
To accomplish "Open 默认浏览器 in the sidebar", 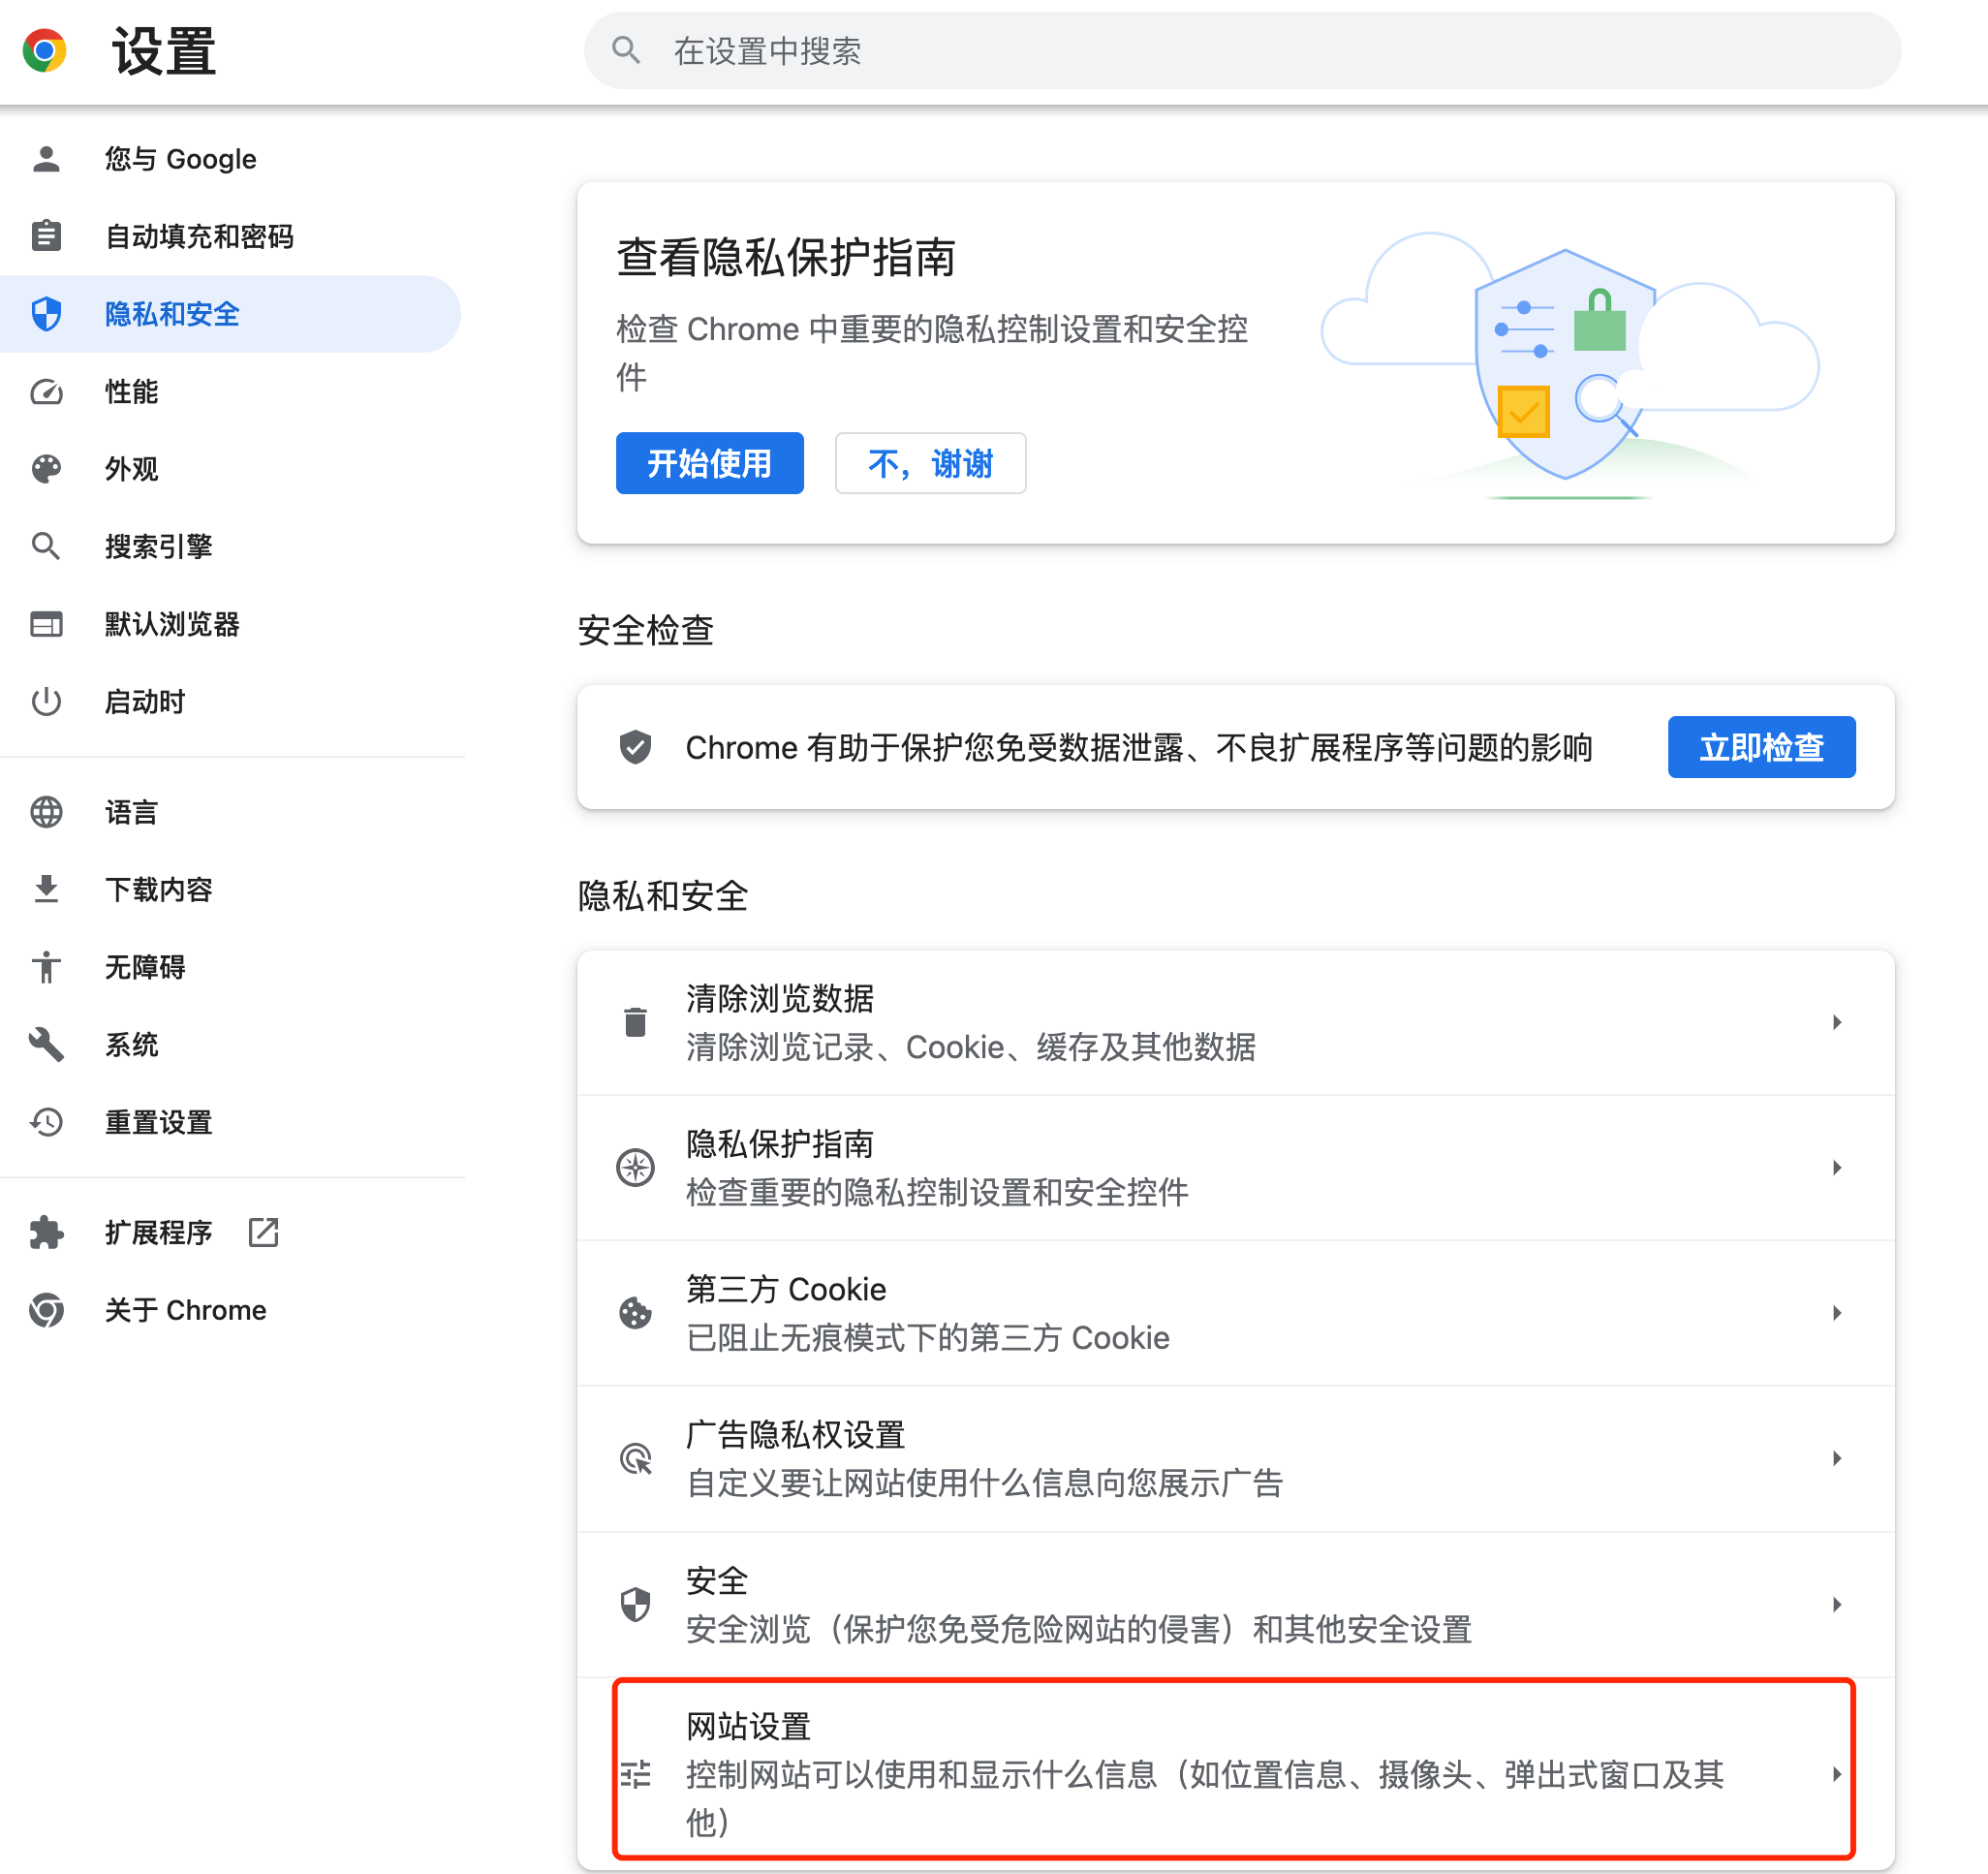I will [230, 624].
